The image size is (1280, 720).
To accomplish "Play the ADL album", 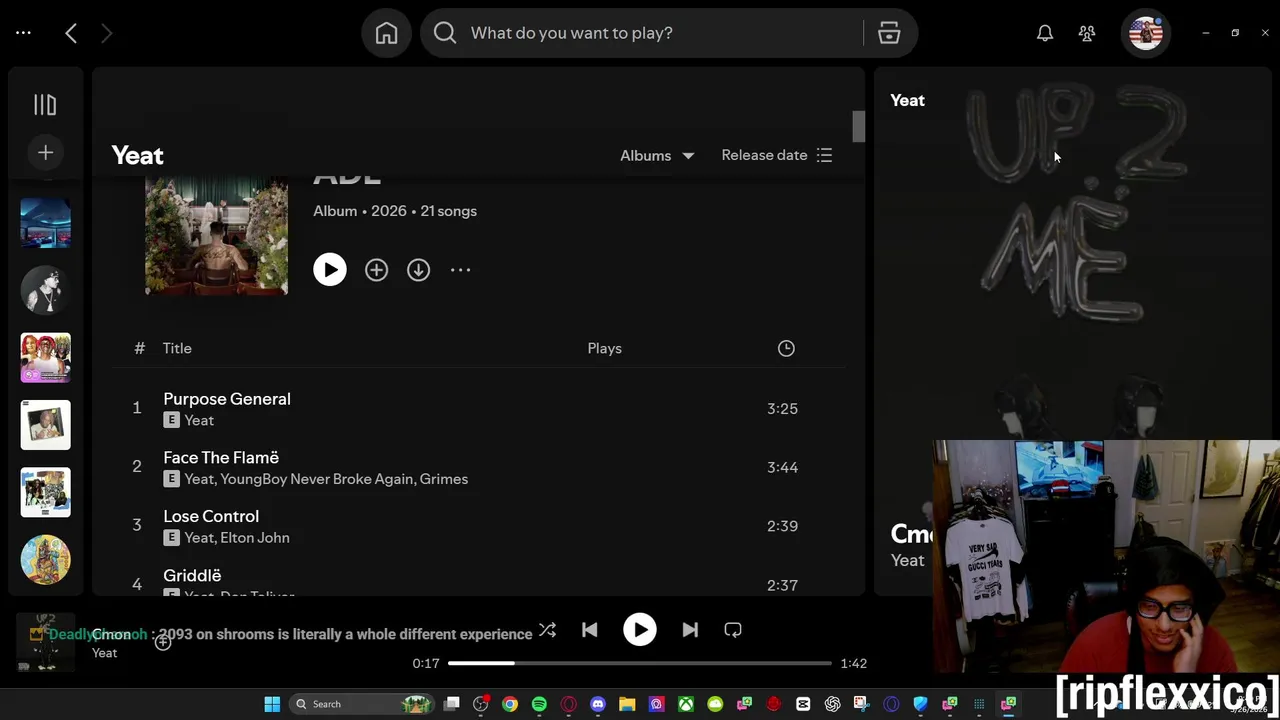I will coord(330,270).
